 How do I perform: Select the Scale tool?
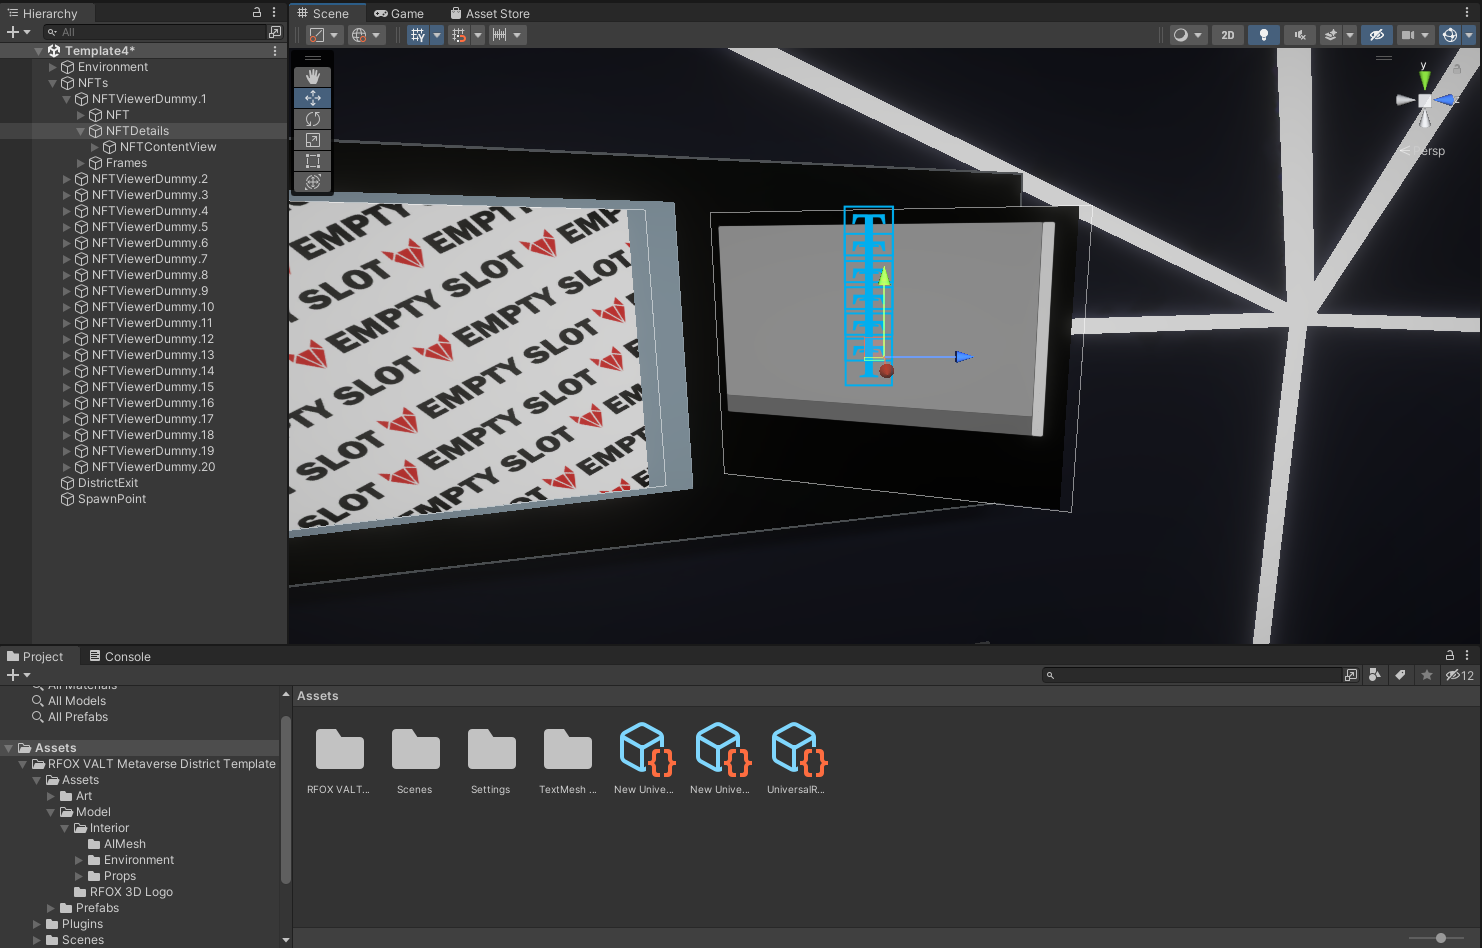pyautogui.click(x=313, y=140)
